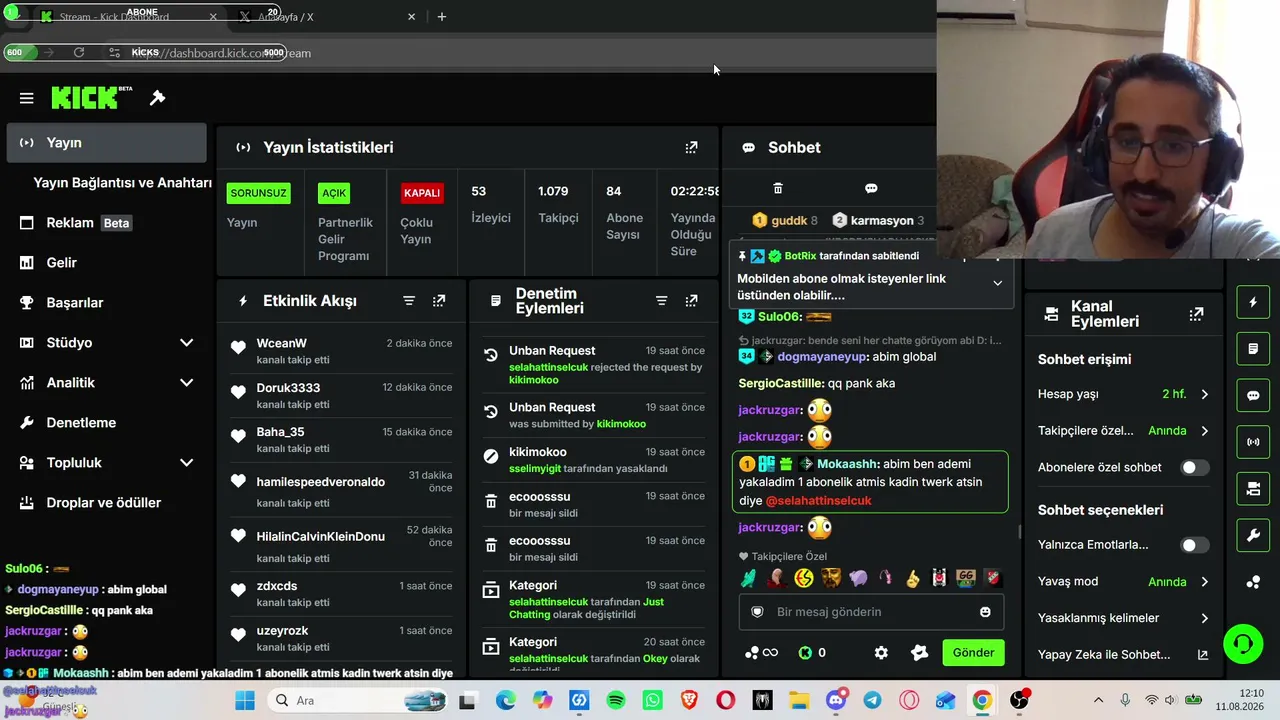Viewport: 1280px width, 720px height.
Task: Open Yayın Bağlantısı ve Anahtarı page
Action: [122, 183]
